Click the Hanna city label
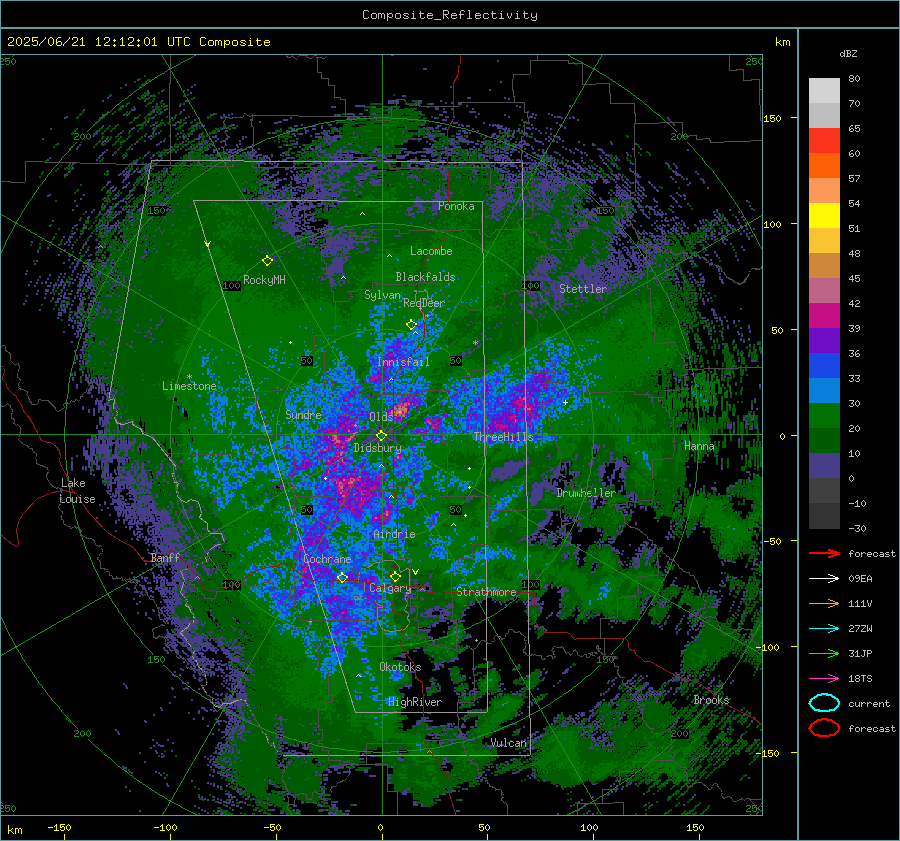 coord(699,446)
